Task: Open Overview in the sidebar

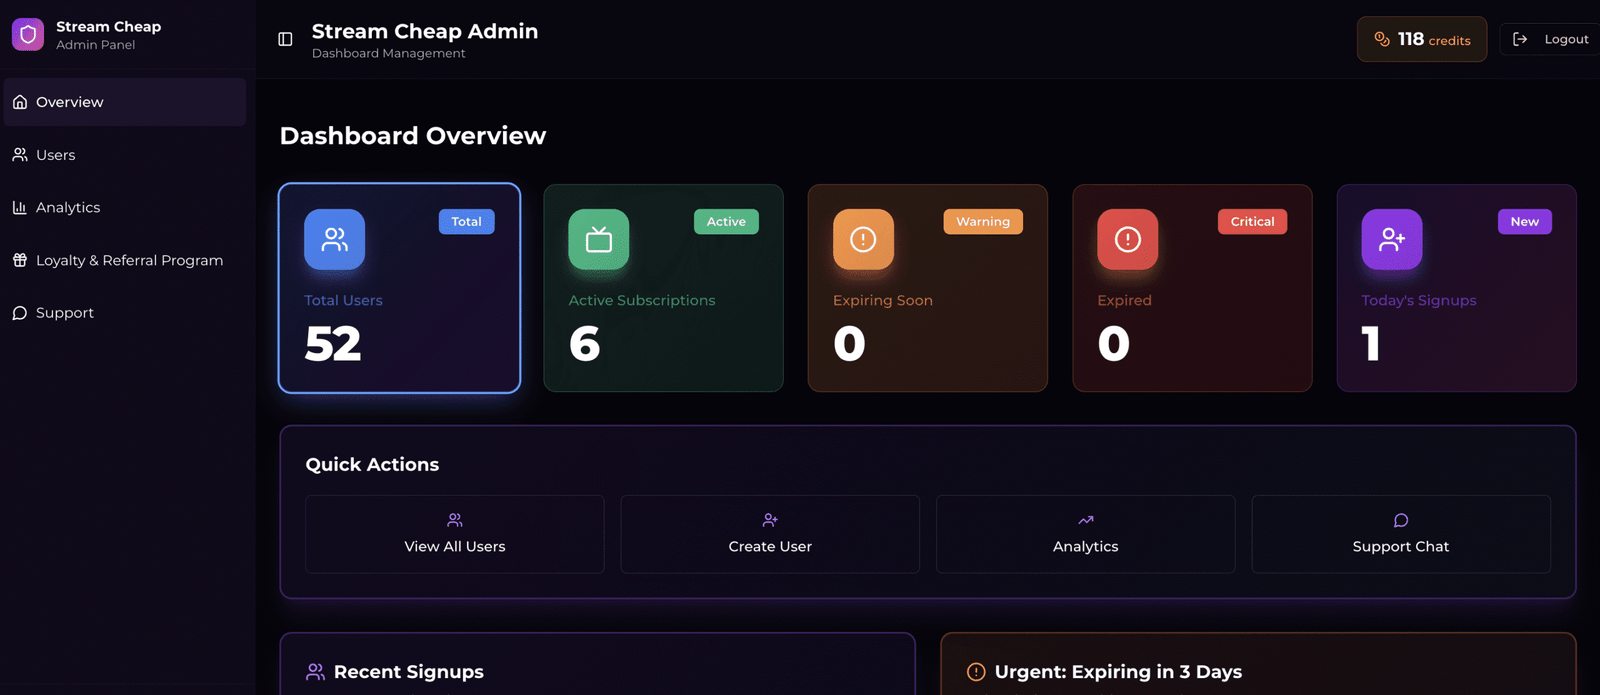Action: [x=125, y=102]
